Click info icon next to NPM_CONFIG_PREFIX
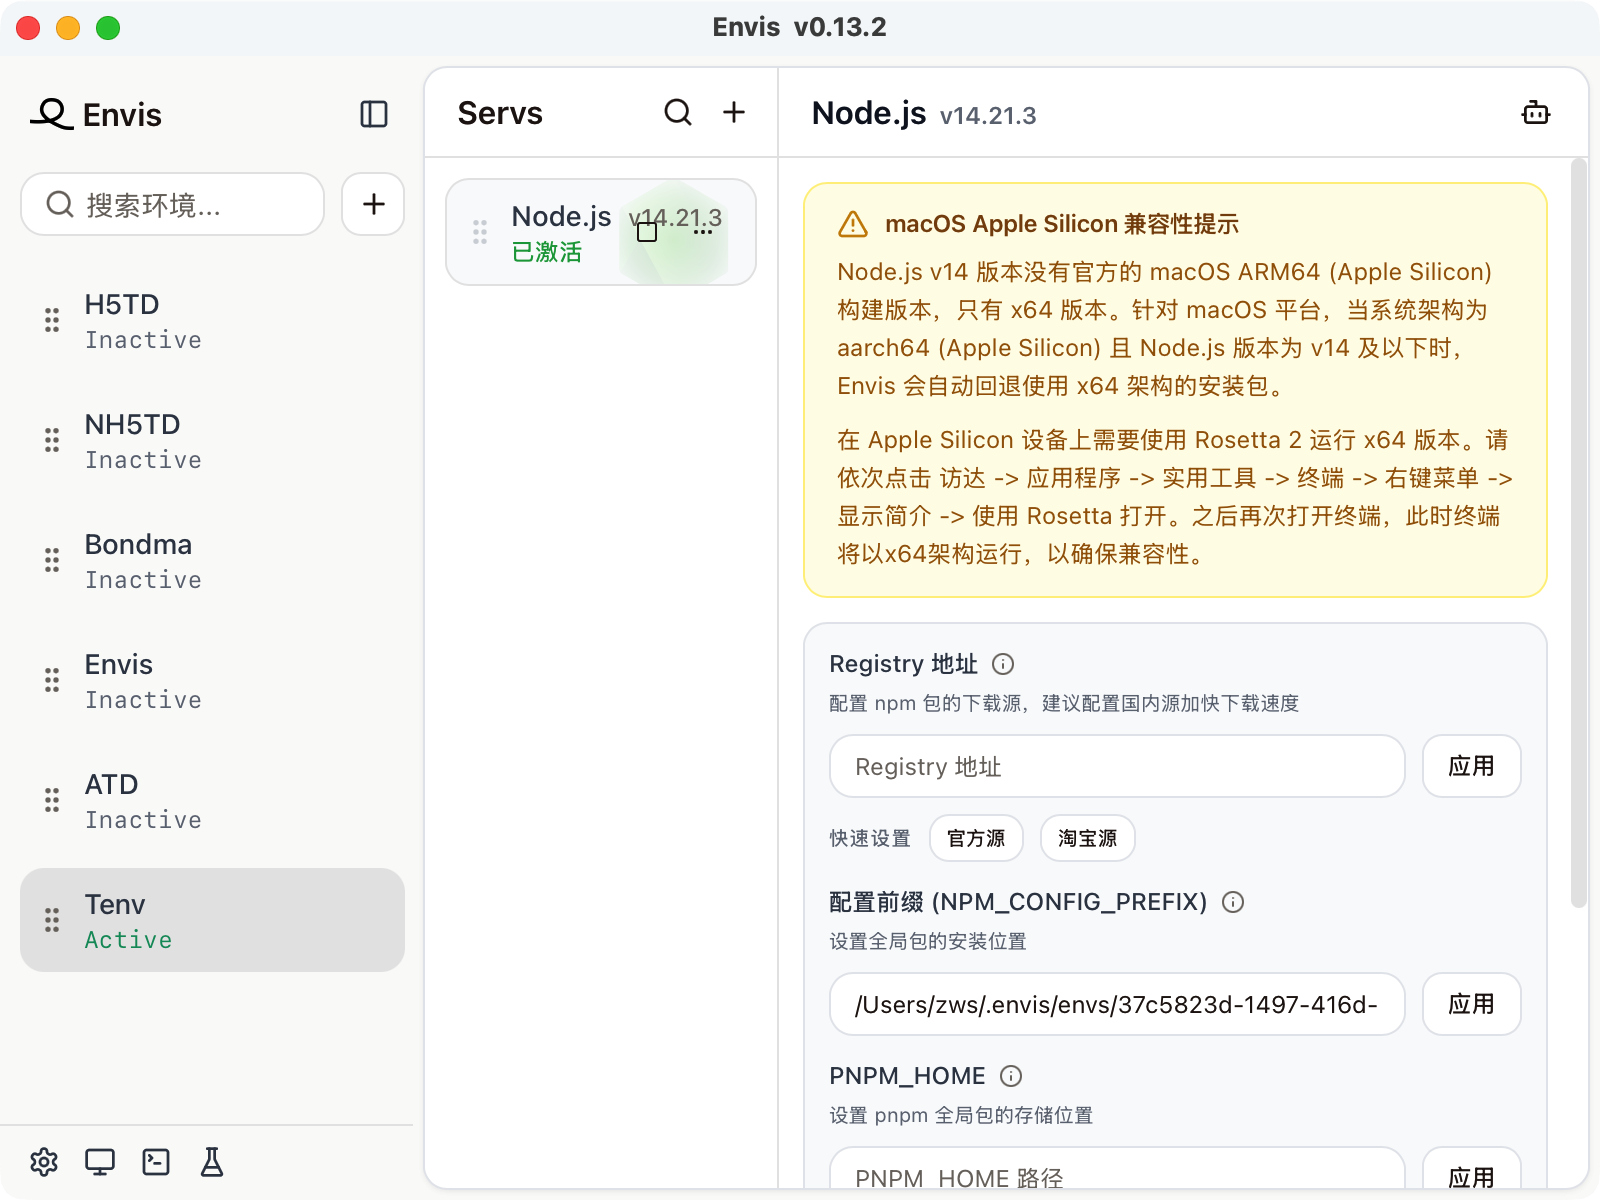The height and width of the screenshot is (1200, 1600). point(1233,902)
